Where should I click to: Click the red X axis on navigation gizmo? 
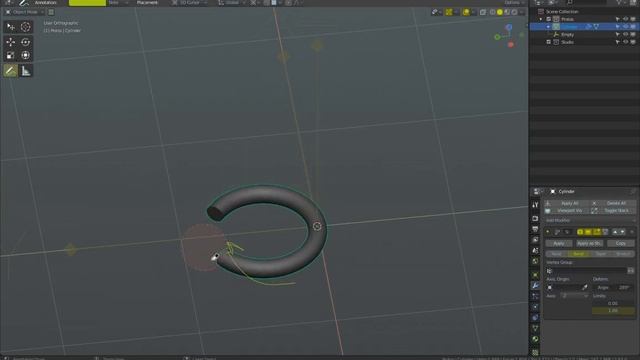tap(511, 44)
